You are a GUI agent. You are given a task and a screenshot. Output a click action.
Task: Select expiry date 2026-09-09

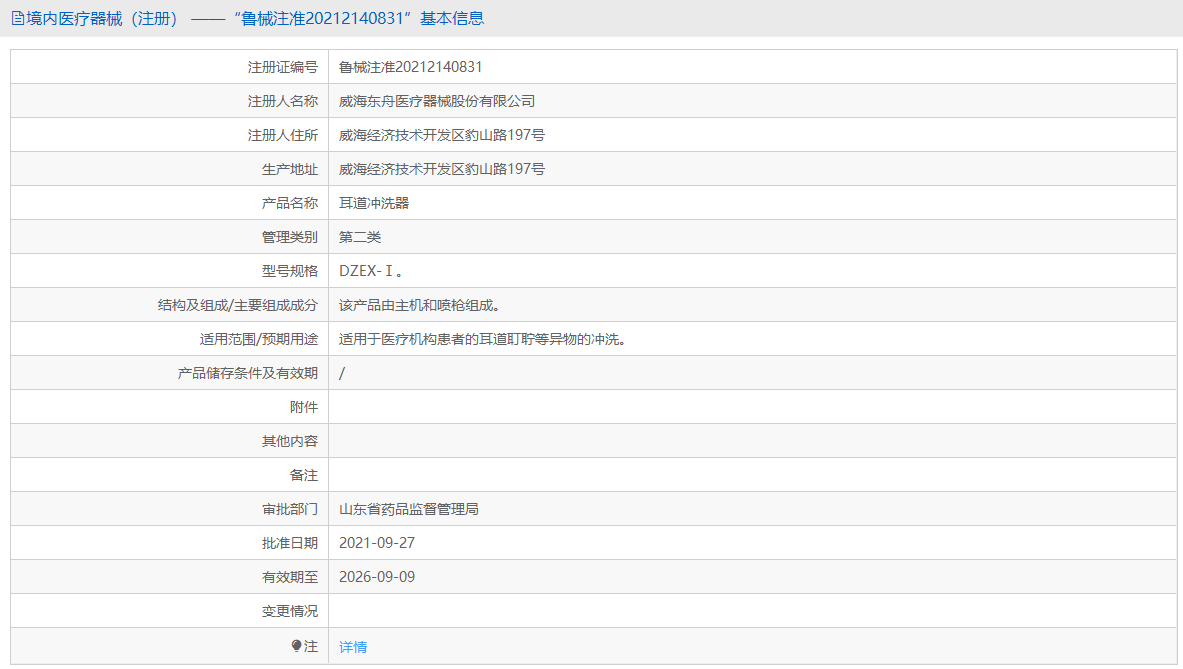(376, 577)
